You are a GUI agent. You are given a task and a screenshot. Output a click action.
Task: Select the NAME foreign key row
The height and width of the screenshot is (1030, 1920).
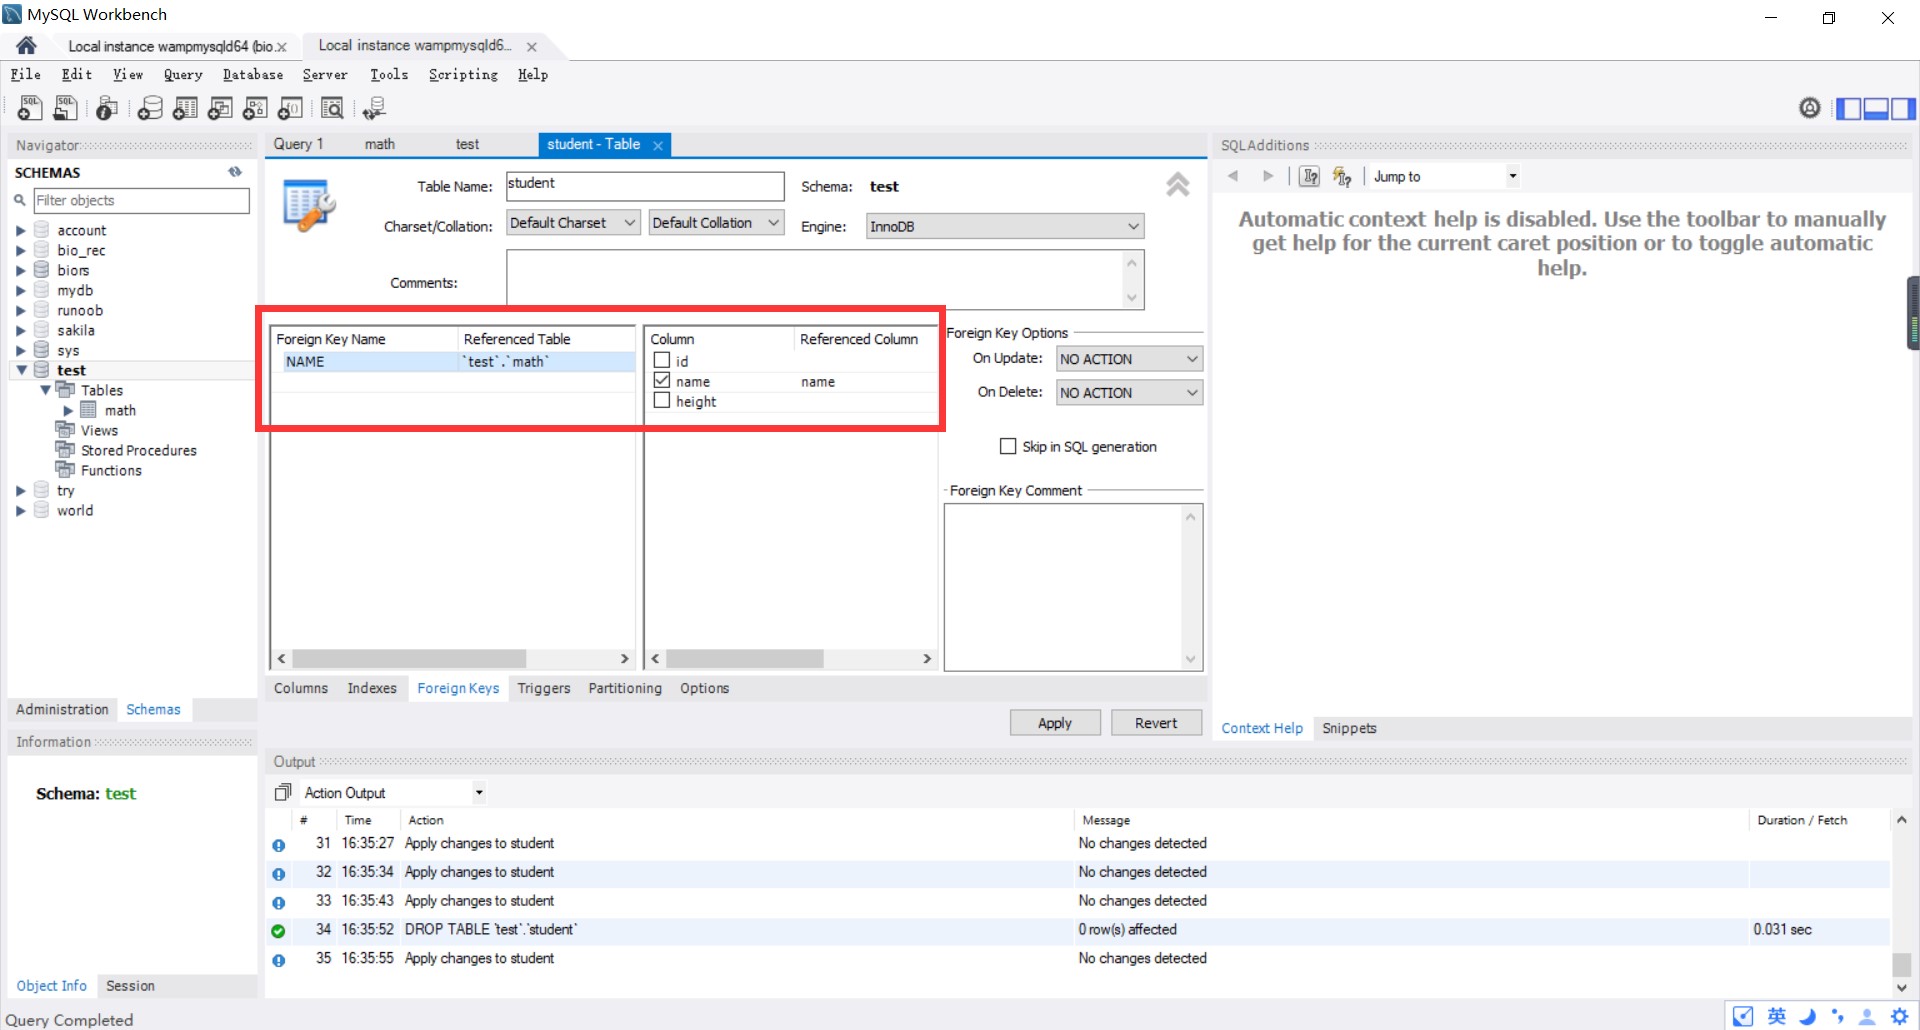tap(453, 361)
